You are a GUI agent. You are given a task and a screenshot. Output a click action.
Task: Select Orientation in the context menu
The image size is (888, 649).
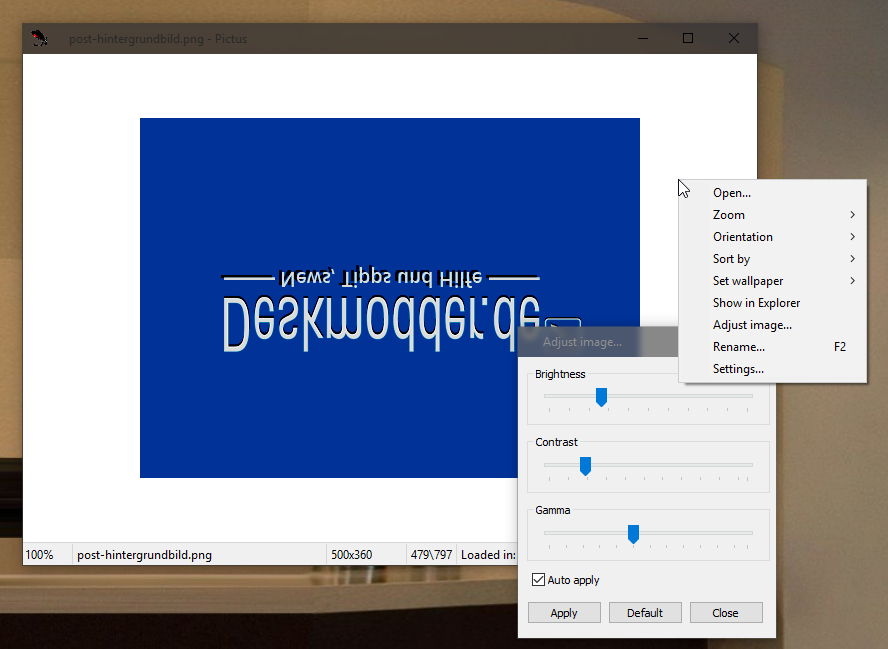click(772, 237)
